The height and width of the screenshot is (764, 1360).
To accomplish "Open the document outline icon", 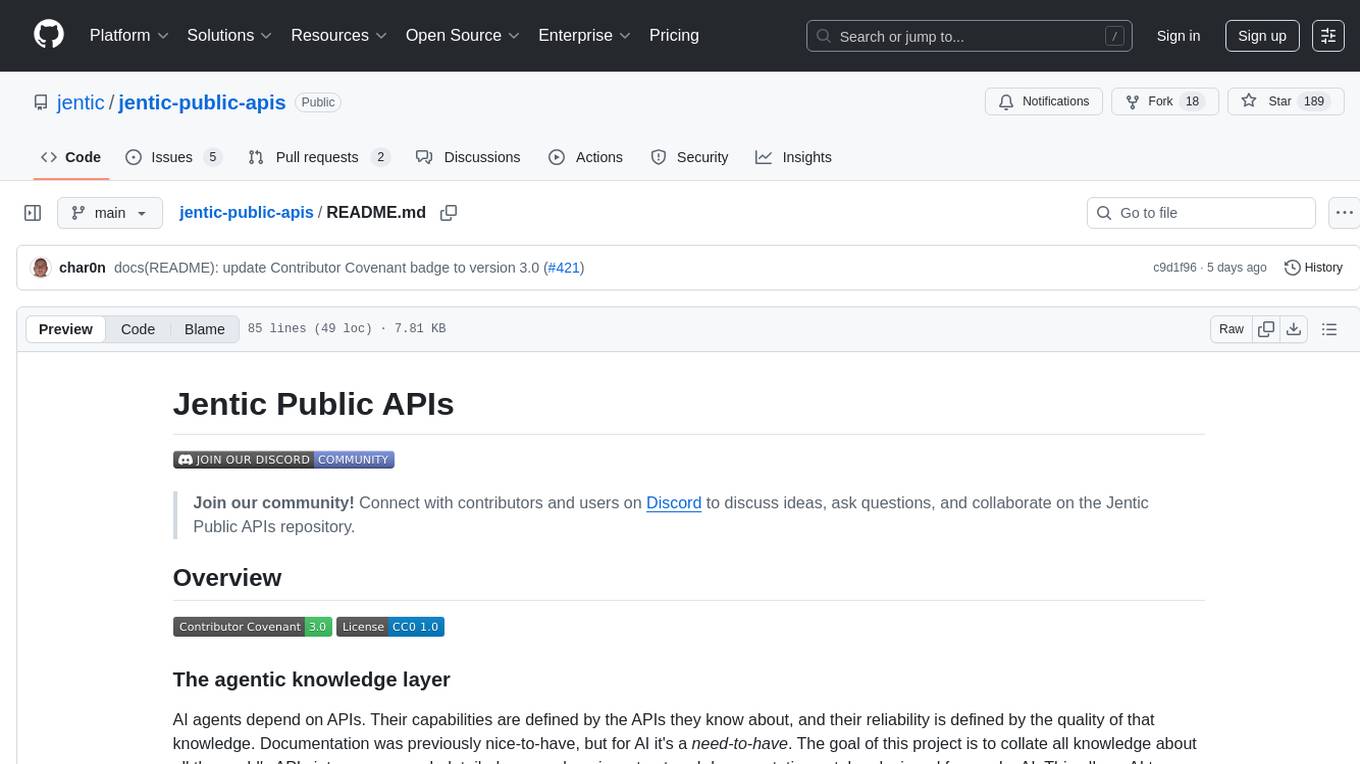I will [1329, 329].
